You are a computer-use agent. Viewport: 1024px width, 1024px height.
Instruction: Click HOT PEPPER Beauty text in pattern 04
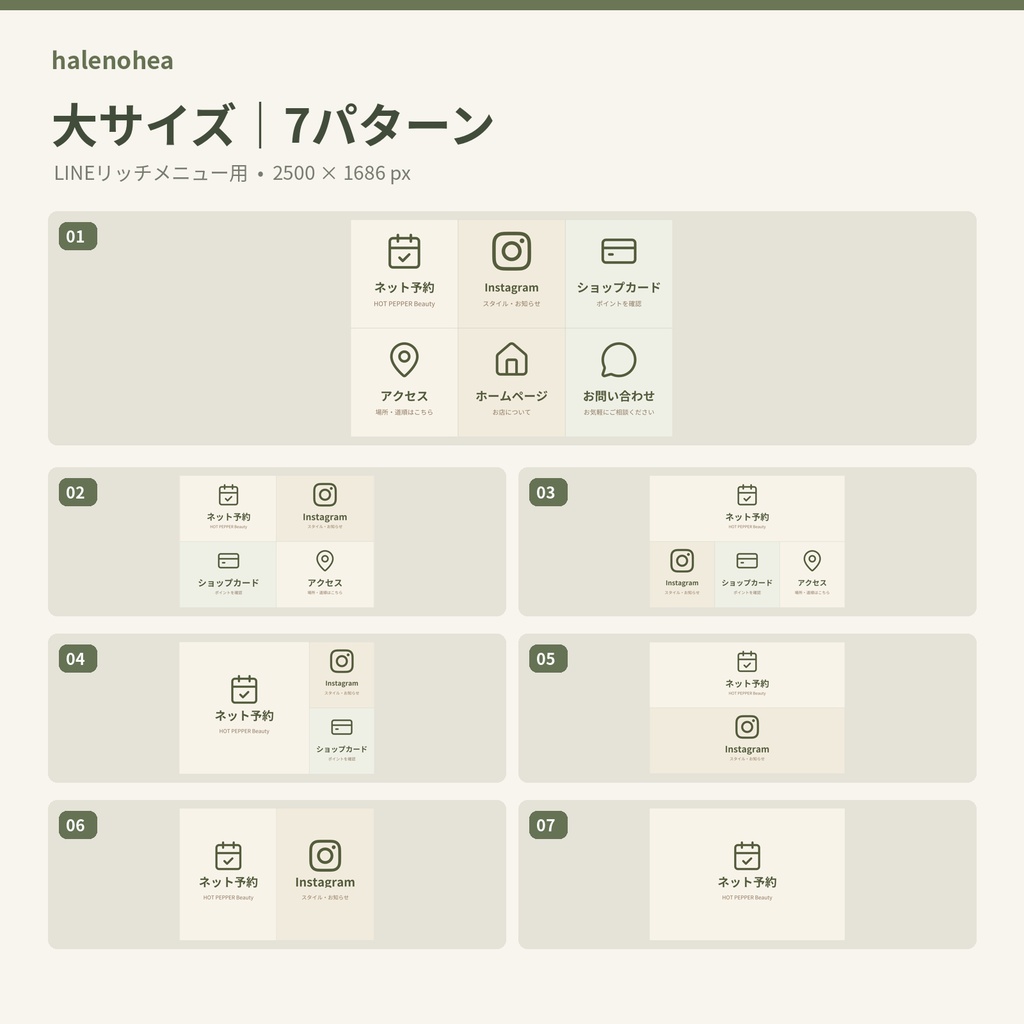(x=244, y=731)
